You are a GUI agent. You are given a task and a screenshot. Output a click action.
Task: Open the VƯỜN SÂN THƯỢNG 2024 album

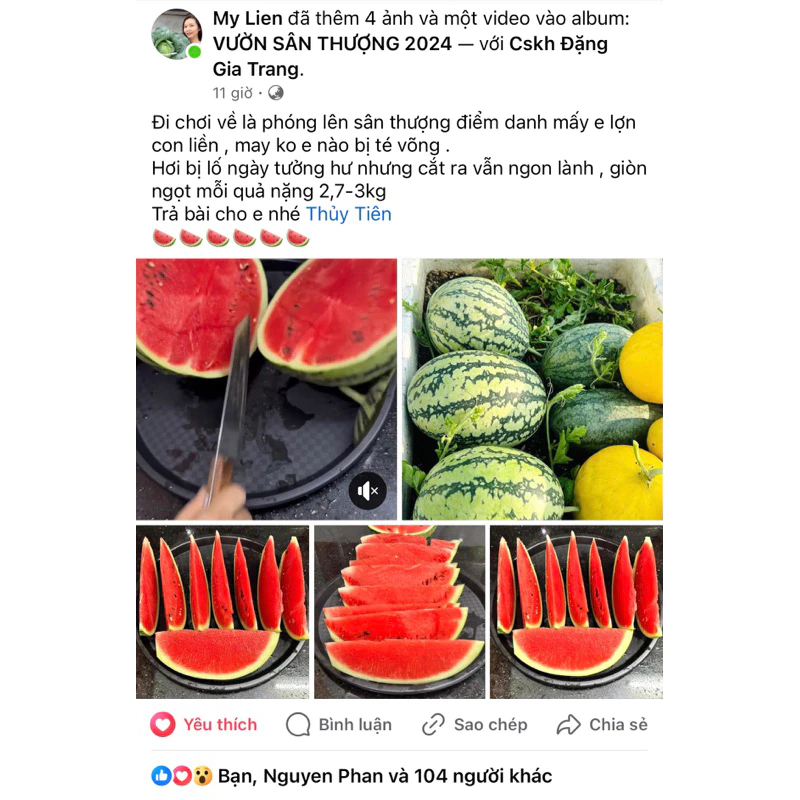[332, 44]
